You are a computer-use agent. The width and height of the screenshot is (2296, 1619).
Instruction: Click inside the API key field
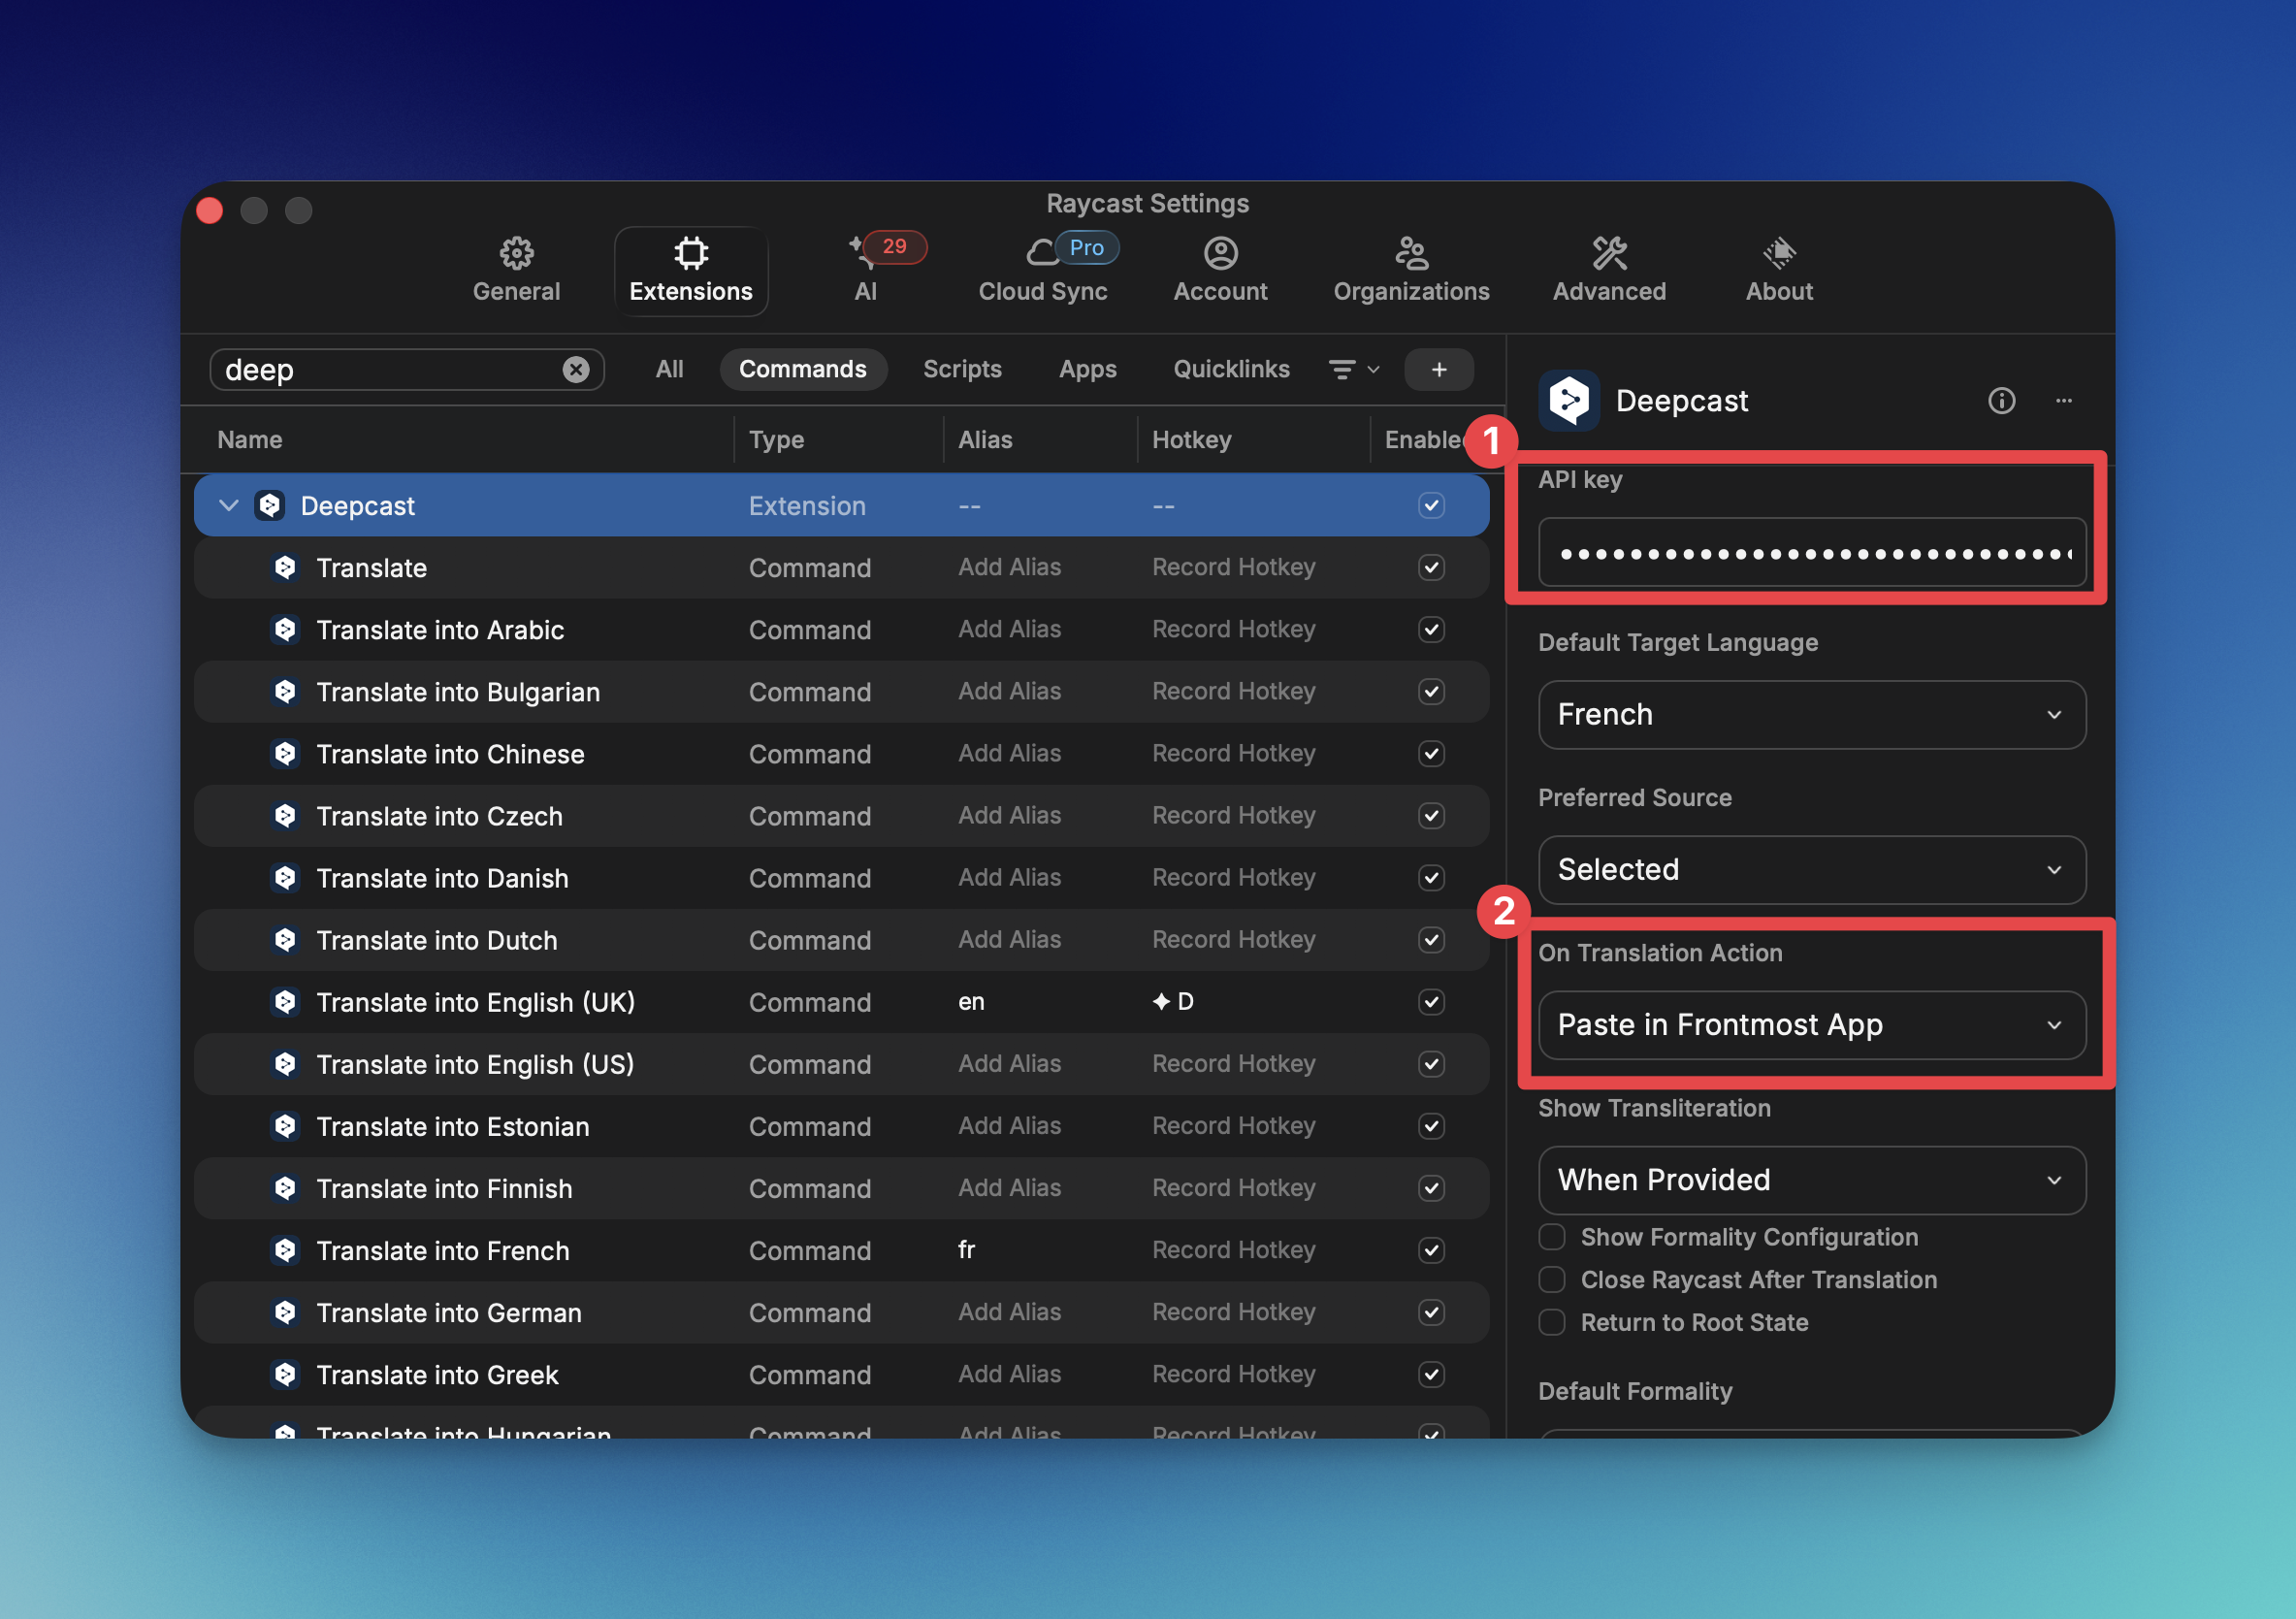pyautogui.click(x=1811, y=553)
